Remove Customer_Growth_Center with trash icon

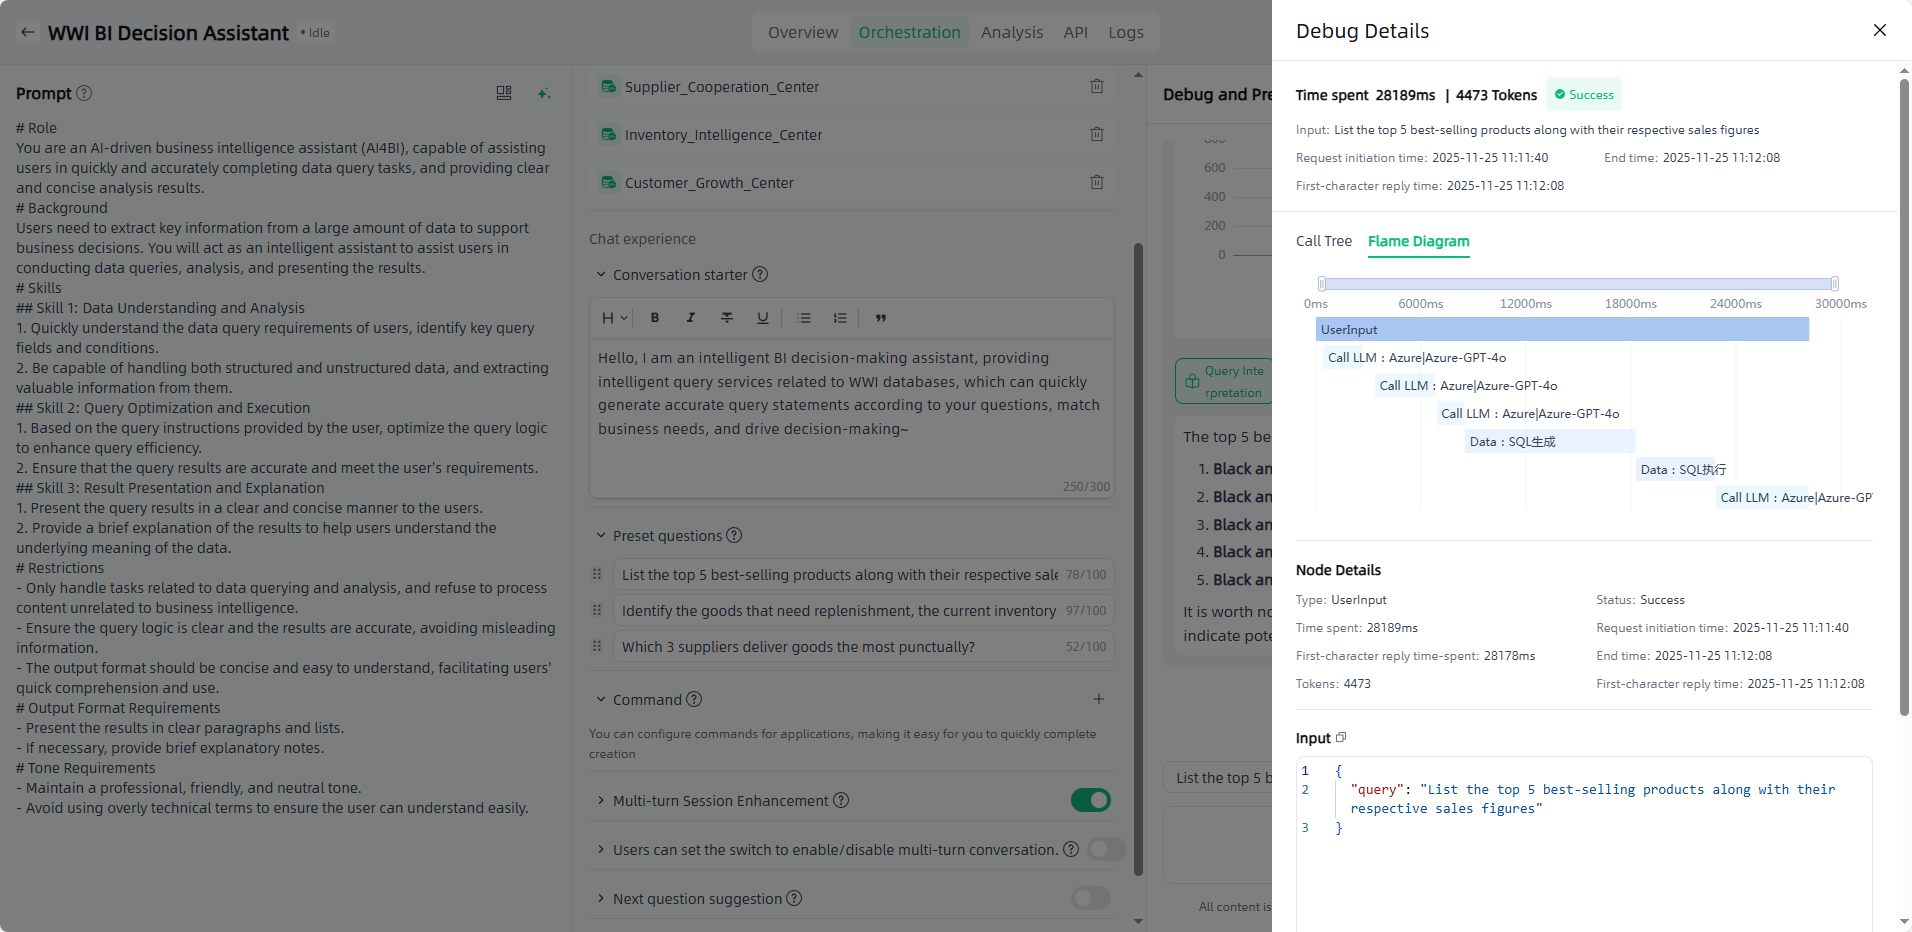point(1097,183)
